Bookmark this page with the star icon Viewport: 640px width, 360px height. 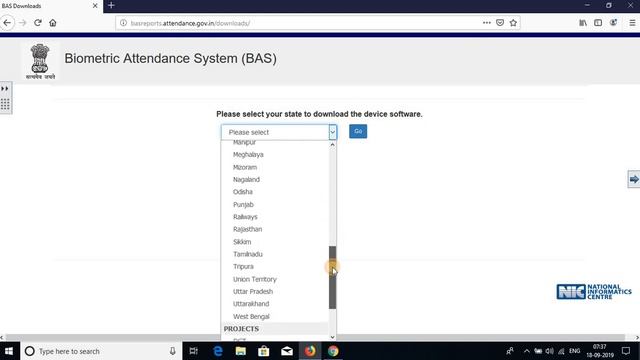513,23
